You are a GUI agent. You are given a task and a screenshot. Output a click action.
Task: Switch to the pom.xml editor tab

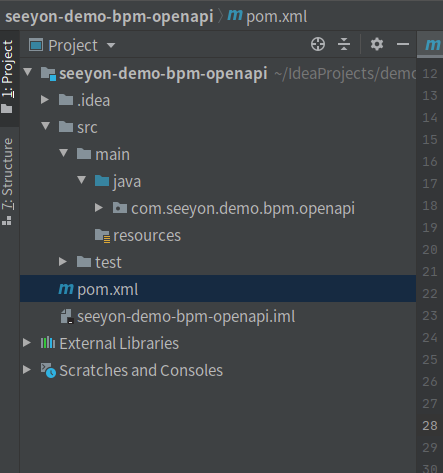click(x=431, y=44)
